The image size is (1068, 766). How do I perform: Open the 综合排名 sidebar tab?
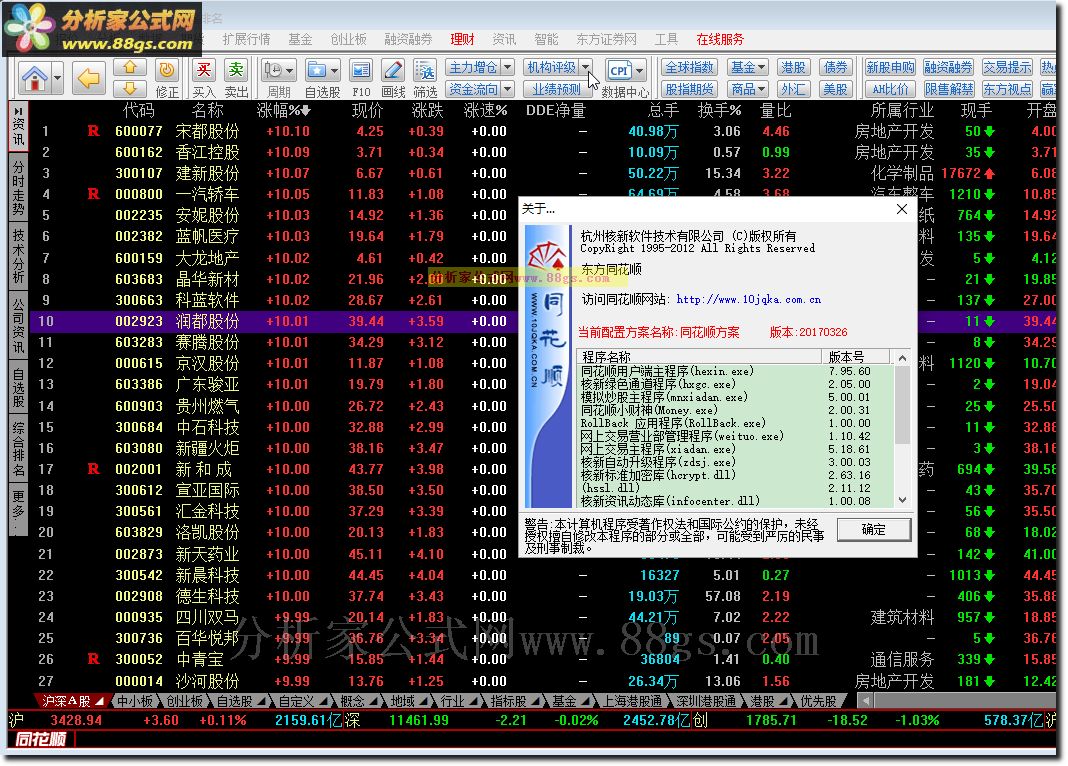pyautogui.click(x=18, y=448)
